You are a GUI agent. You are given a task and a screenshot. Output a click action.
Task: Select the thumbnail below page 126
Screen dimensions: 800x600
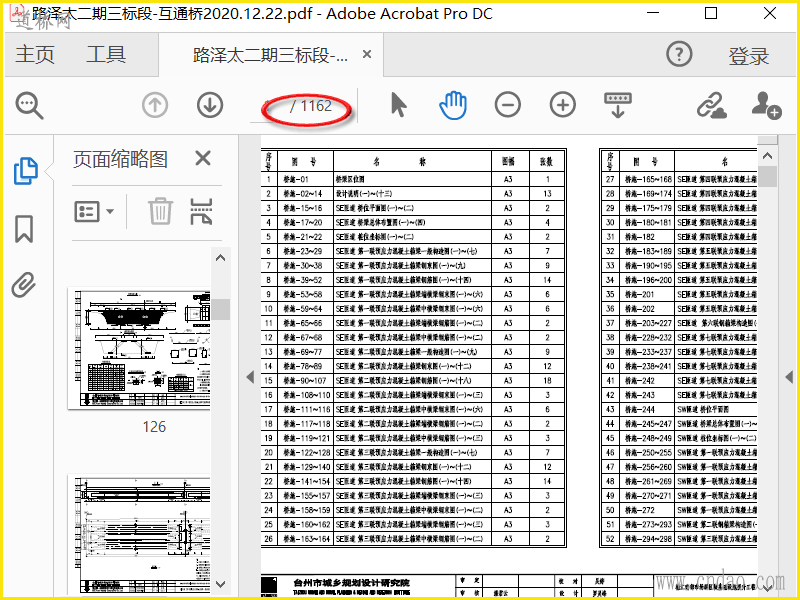[x=139, y=535]
